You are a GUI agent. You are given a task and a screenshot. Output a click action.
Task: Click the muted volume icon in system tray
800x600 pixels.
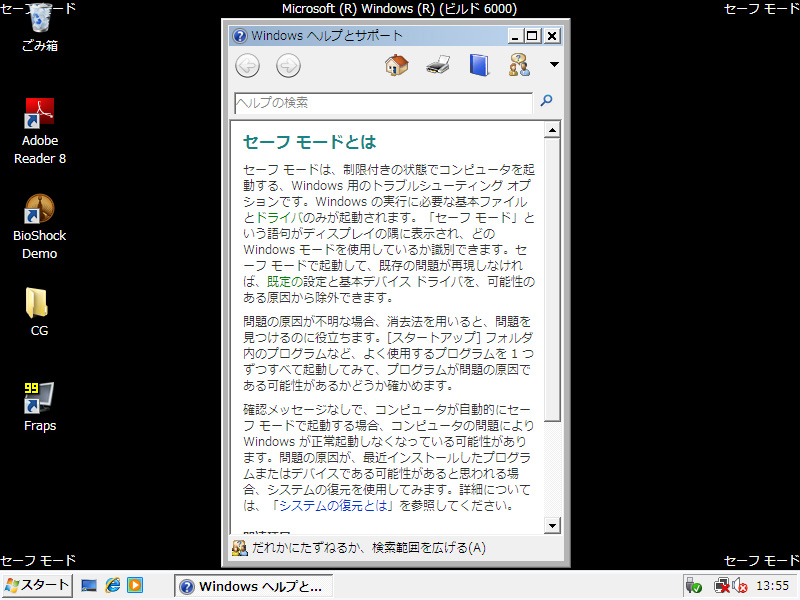[740, 586]
